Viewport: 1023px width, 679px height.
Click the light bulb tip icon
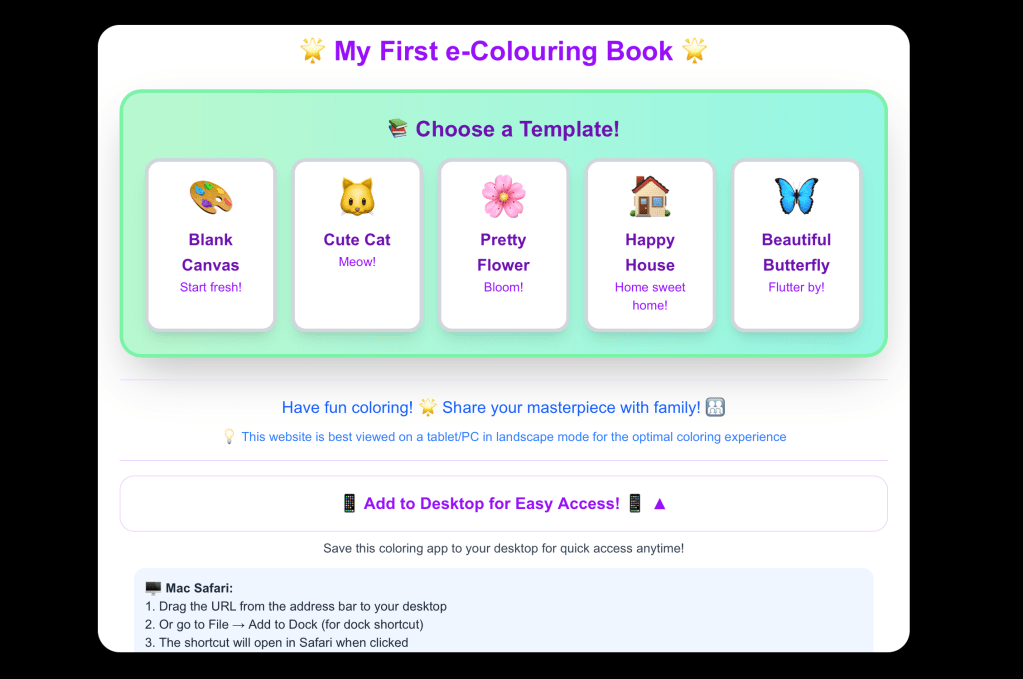pos(229,437)
